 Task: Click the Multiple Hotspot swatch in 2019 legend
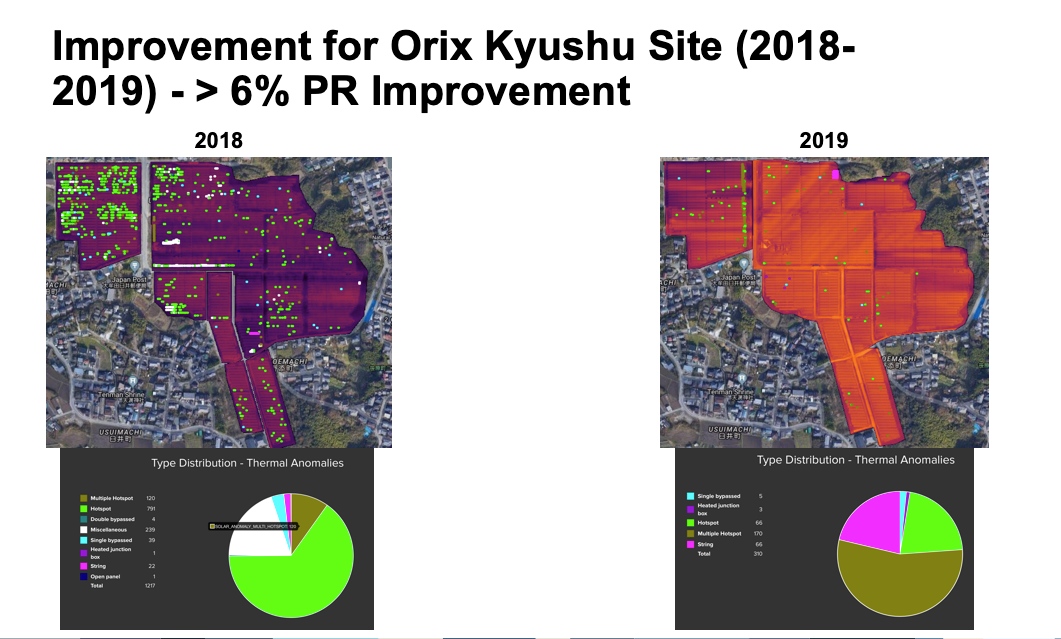[x=690, y=534]
